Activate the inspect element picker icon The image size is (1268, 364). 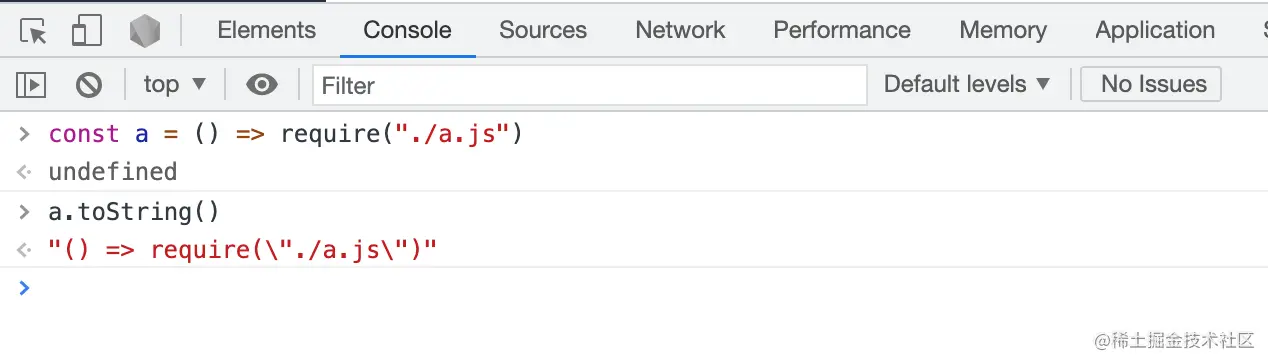34,31
